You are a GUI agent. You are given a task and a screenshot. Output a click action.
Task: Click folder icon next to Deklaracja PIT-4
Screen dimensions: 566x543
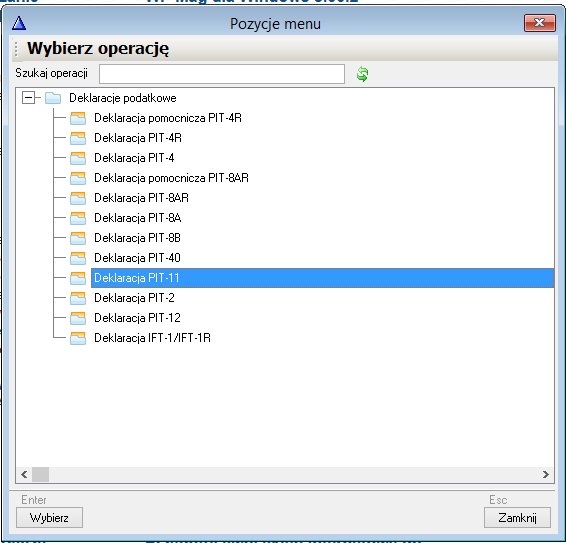coord(78,158)
